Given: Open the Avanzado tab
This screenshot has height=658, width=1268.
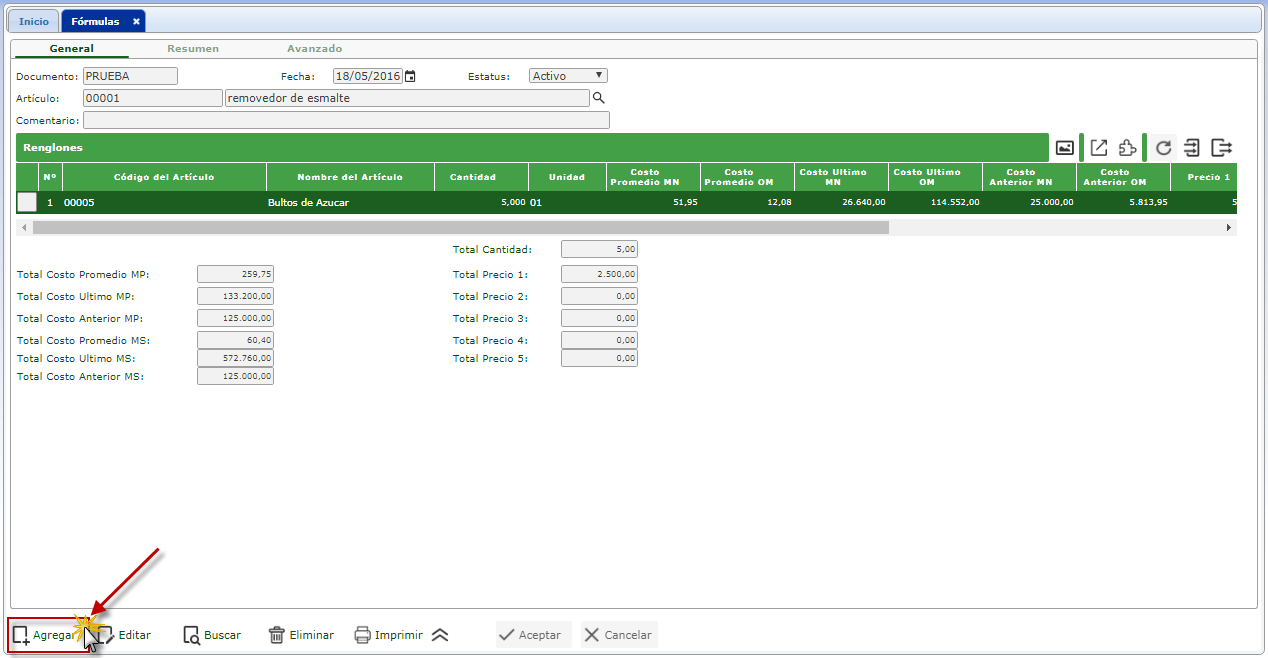Looking at the screenshot, I should pyautogui.click(x=314, y=49).
